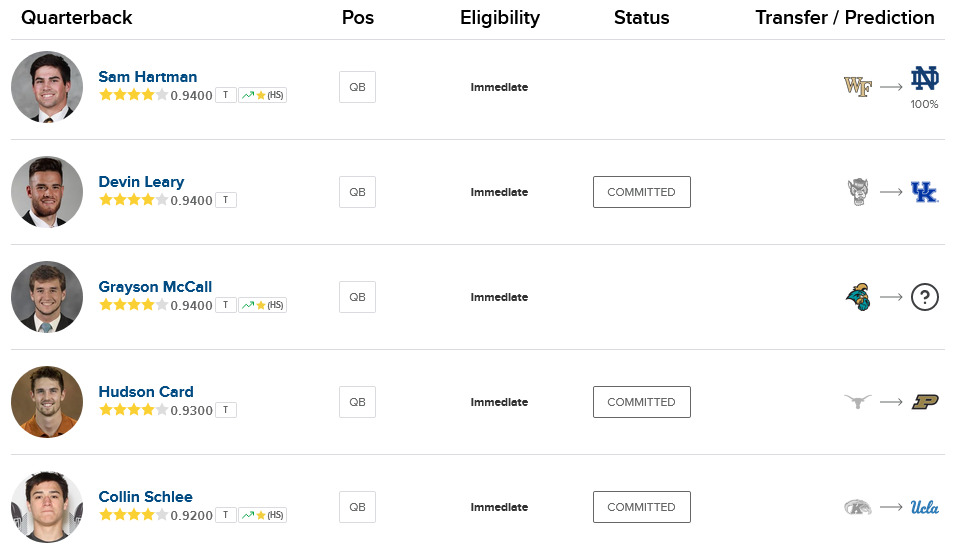Click Hudson Card's profile photo
Image resolution: width=964 pixels, height=546 pixels.
click(x=47, y=402)
